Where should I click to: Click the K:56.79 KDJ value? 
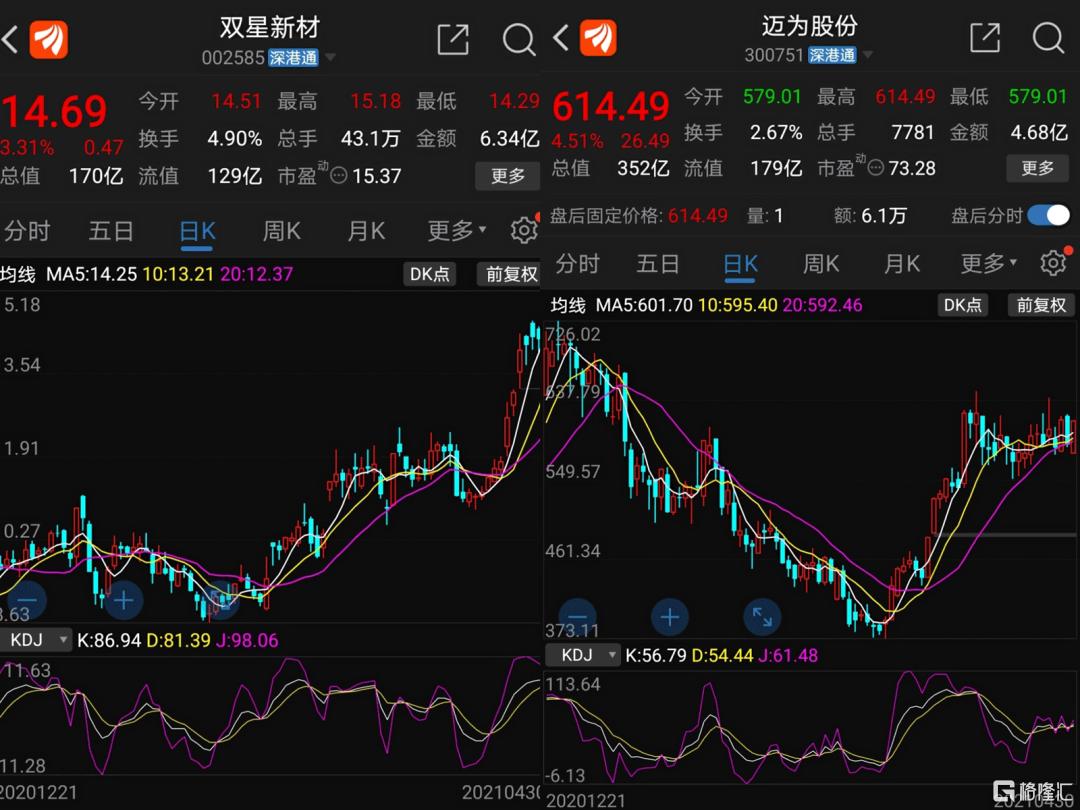point(655,654)
